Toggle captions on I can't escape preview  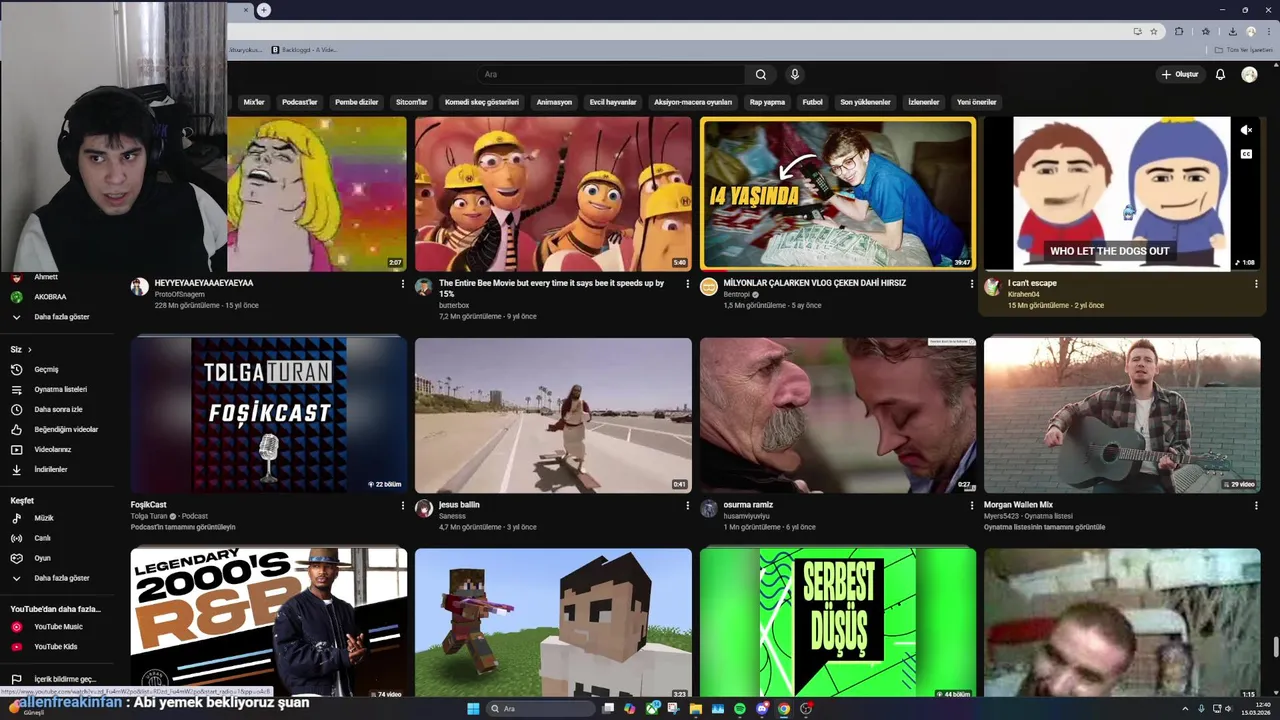1246,154
